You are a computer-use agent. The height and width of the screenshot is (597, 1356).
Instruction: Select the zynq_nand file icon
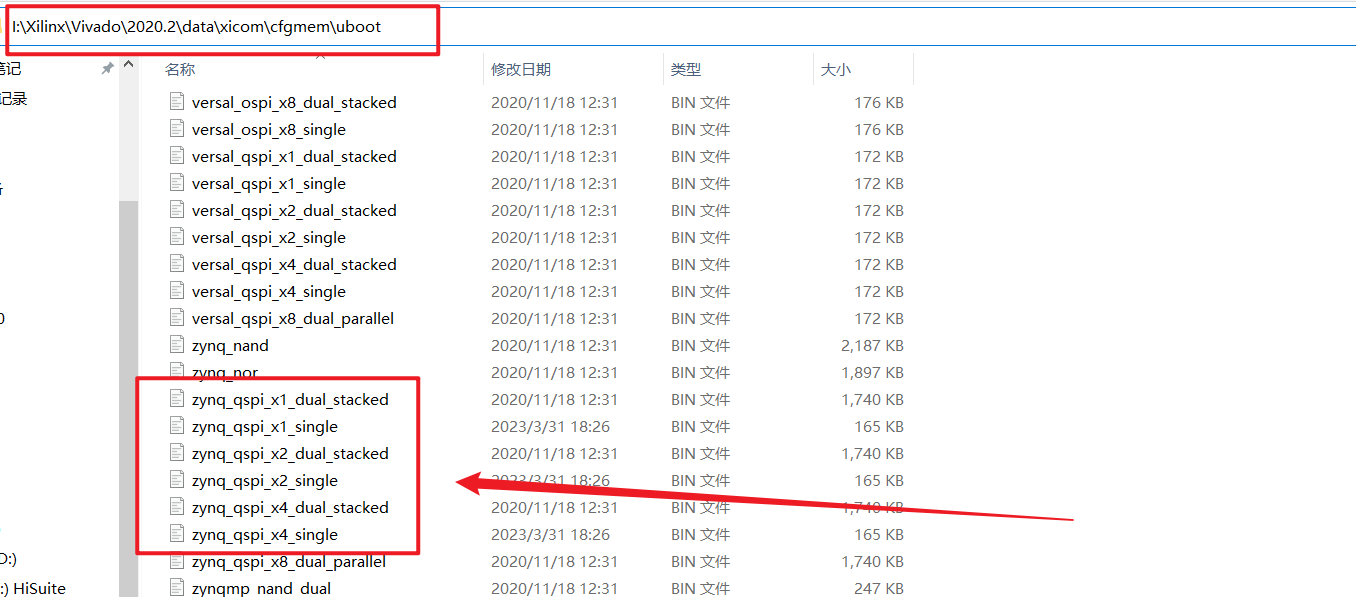pyautogui.click(x=177, y=345)
